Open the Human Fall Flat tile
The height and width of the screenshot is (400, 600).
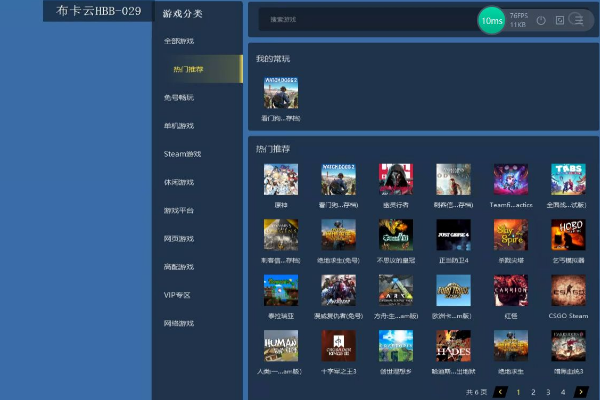[x=281, y=346]
